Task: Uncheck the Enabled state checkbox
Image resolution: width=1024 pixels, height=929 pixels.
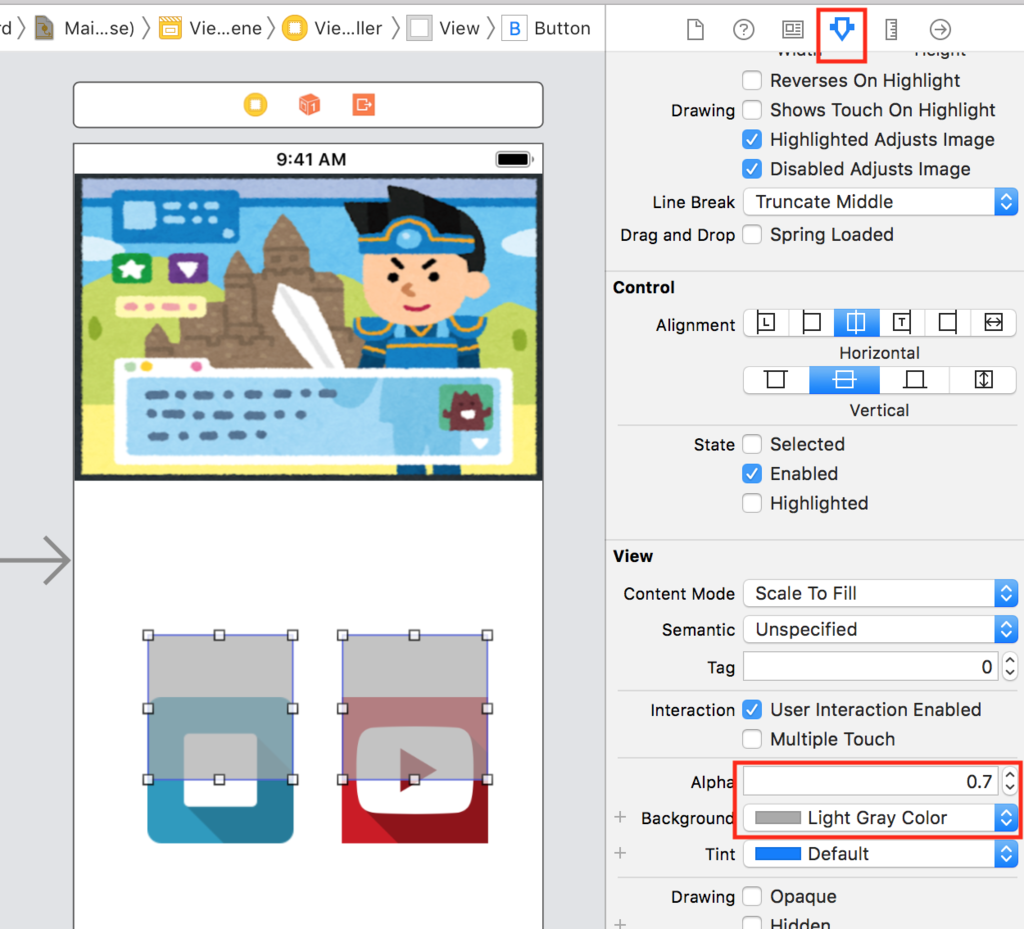Action: 752,473
